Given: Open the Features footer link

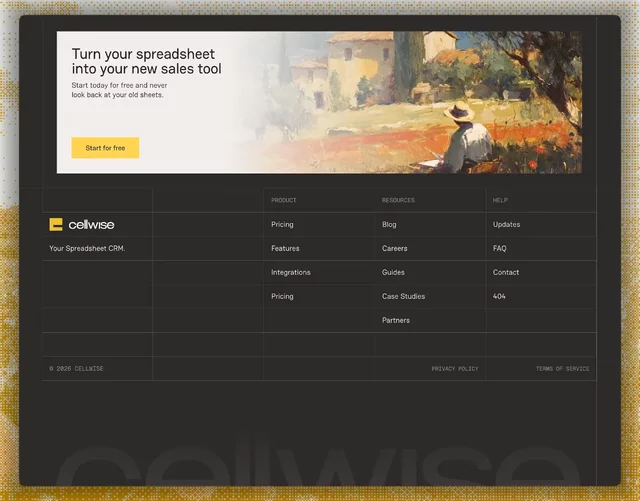Looking at the screenshot, I should [x=285, y=248].
